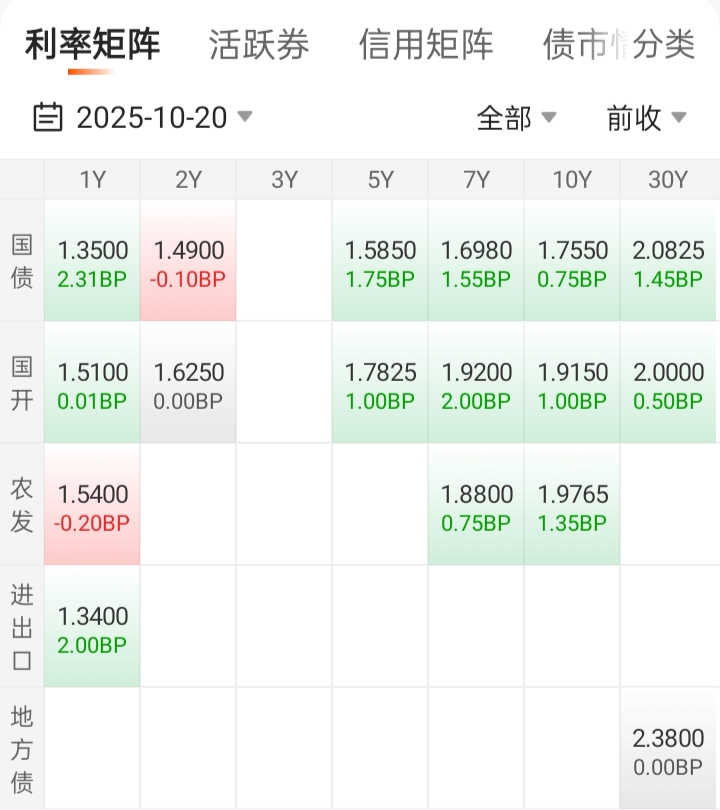Select the 国债 1Y cell showing 1.3500
720x810 pixels.
[92, 263]
